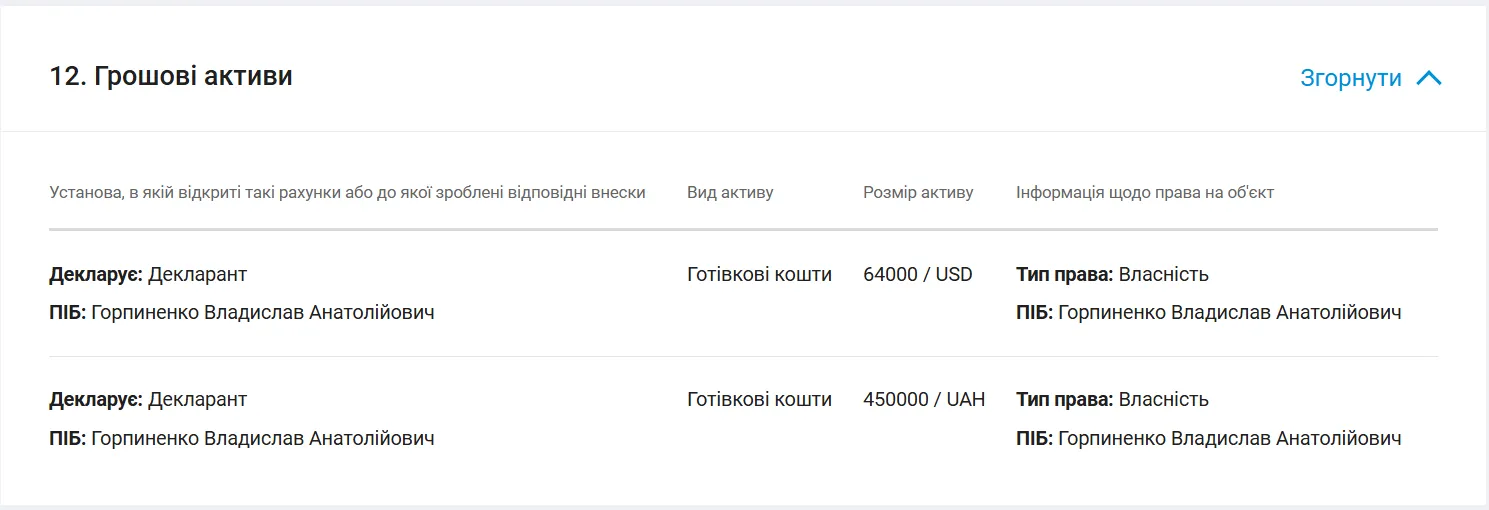Select "Готівкові кошти" in the 64000 USD row
Image resolution: width=1489 pixels, height=510 pixels.
pos(759,274)
